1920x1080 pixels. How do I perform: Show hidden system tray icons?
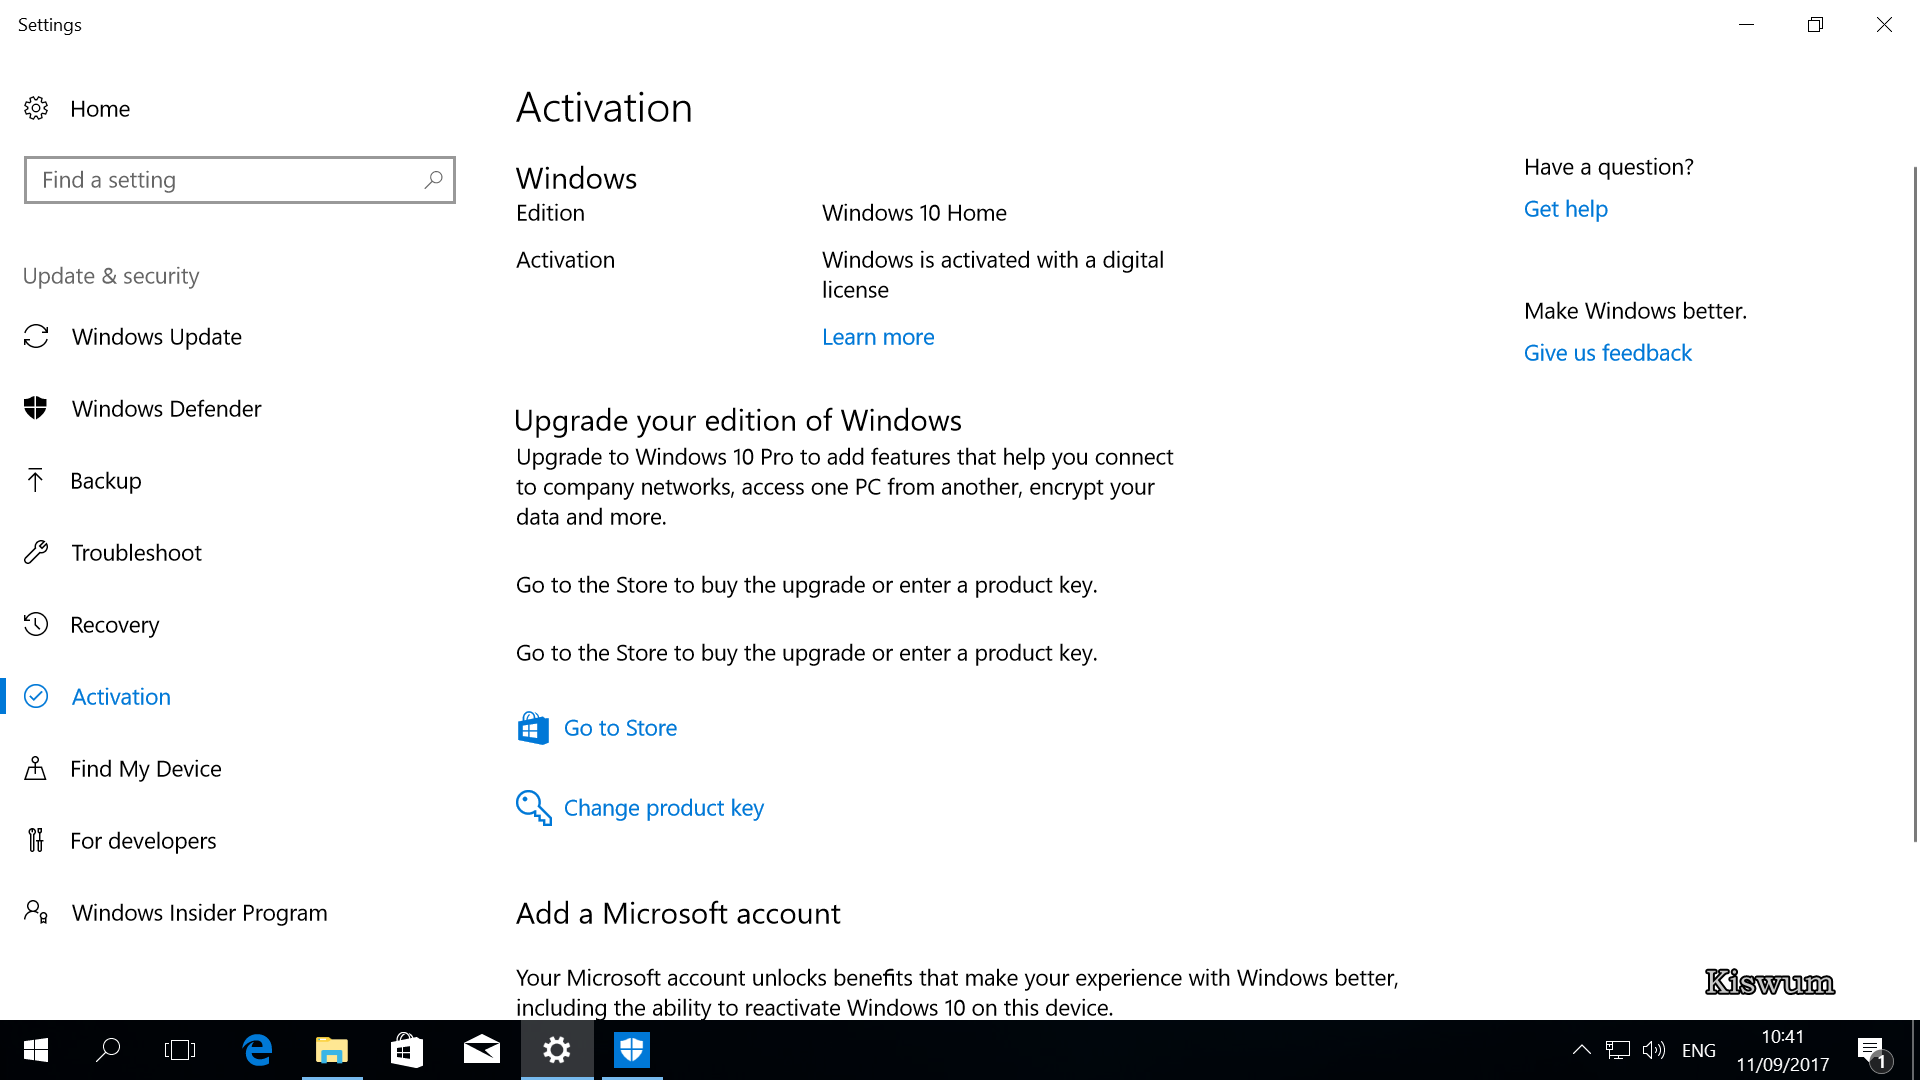click(1581, 1050)
